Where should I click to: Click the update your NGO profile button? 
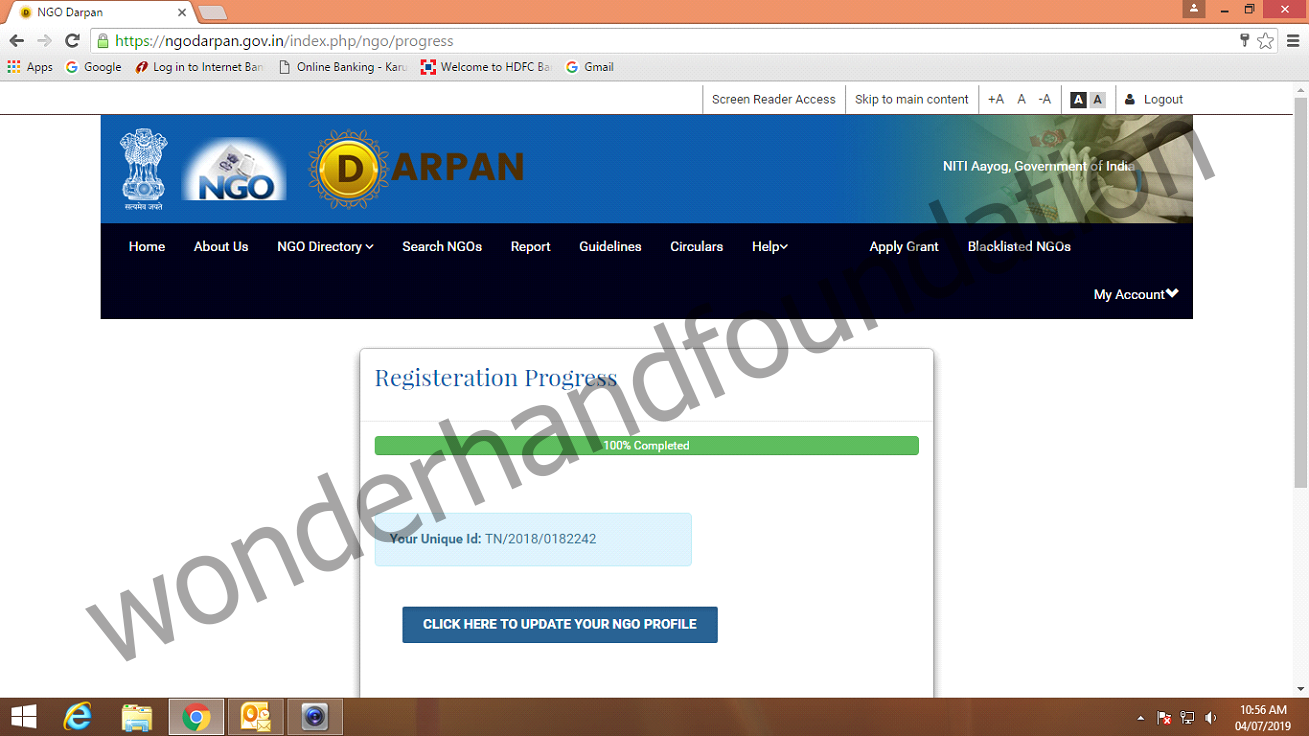click(x=560, y=625)
